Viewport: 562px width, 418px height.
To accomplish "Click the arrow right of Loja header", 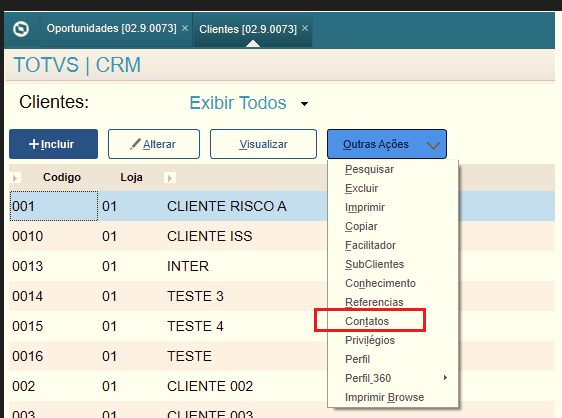I will point(170,178).
